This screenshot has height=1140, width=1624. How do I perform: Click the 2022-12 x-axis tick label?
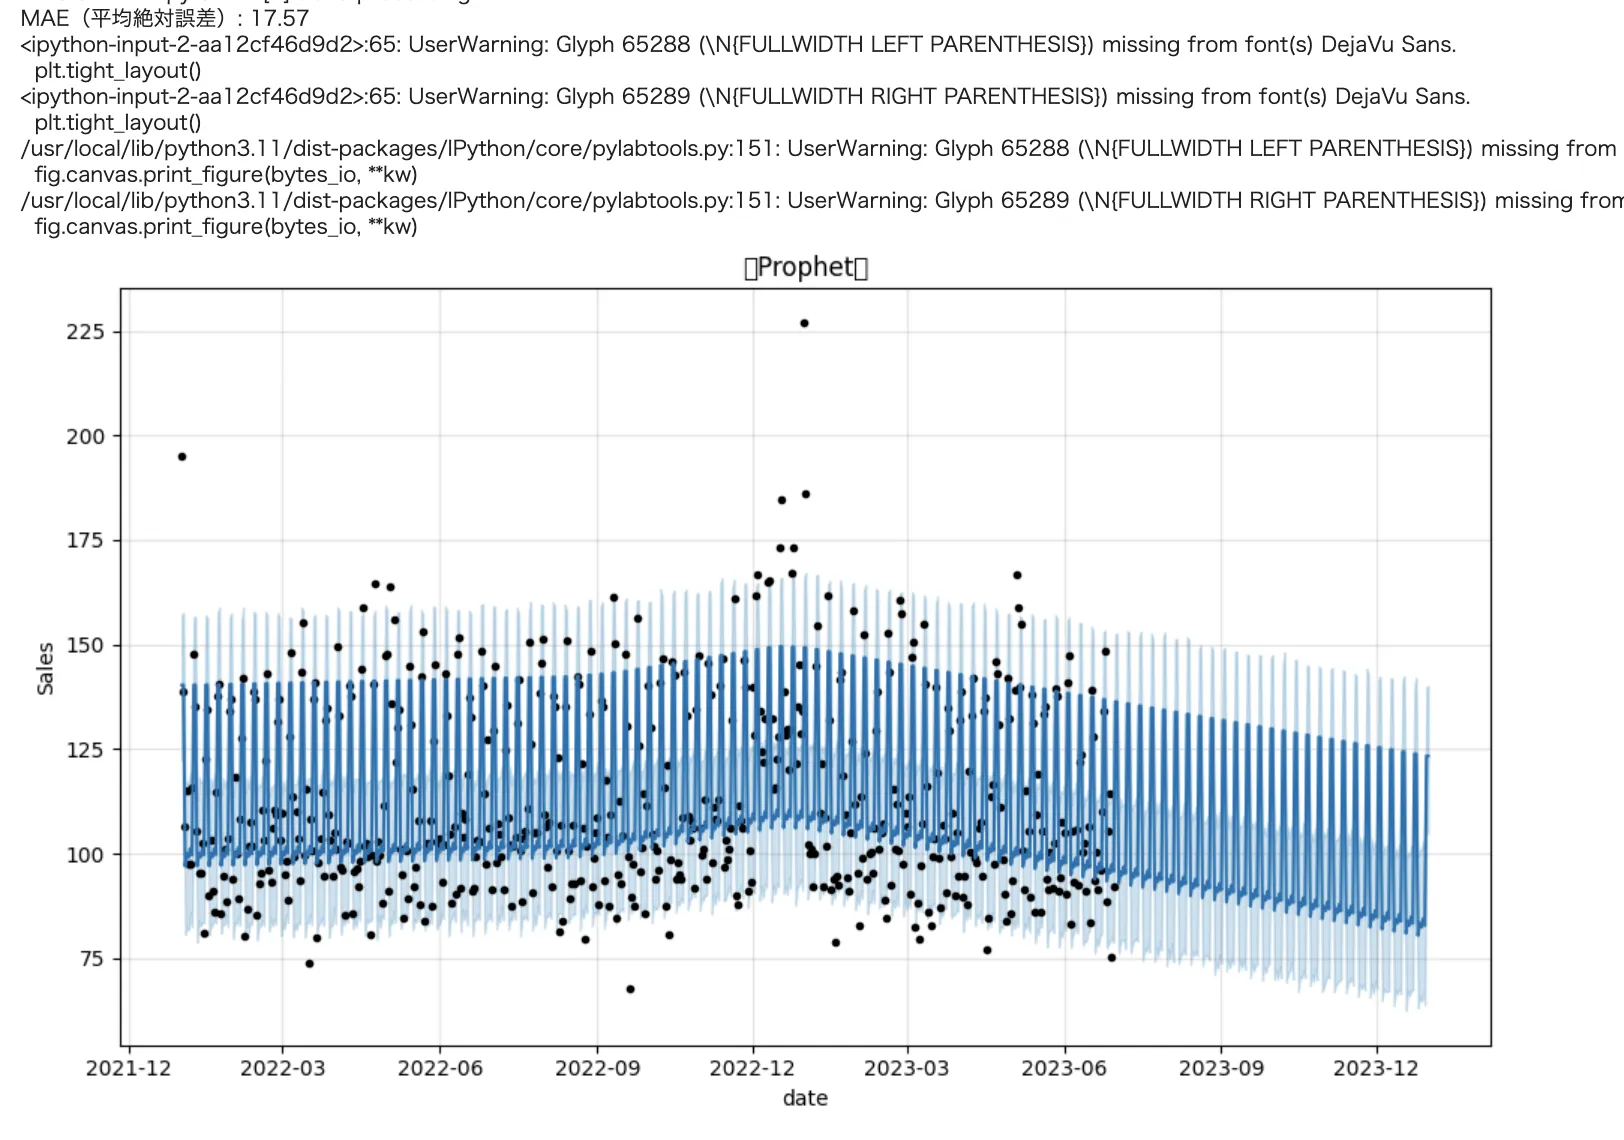coord(753,1068)
